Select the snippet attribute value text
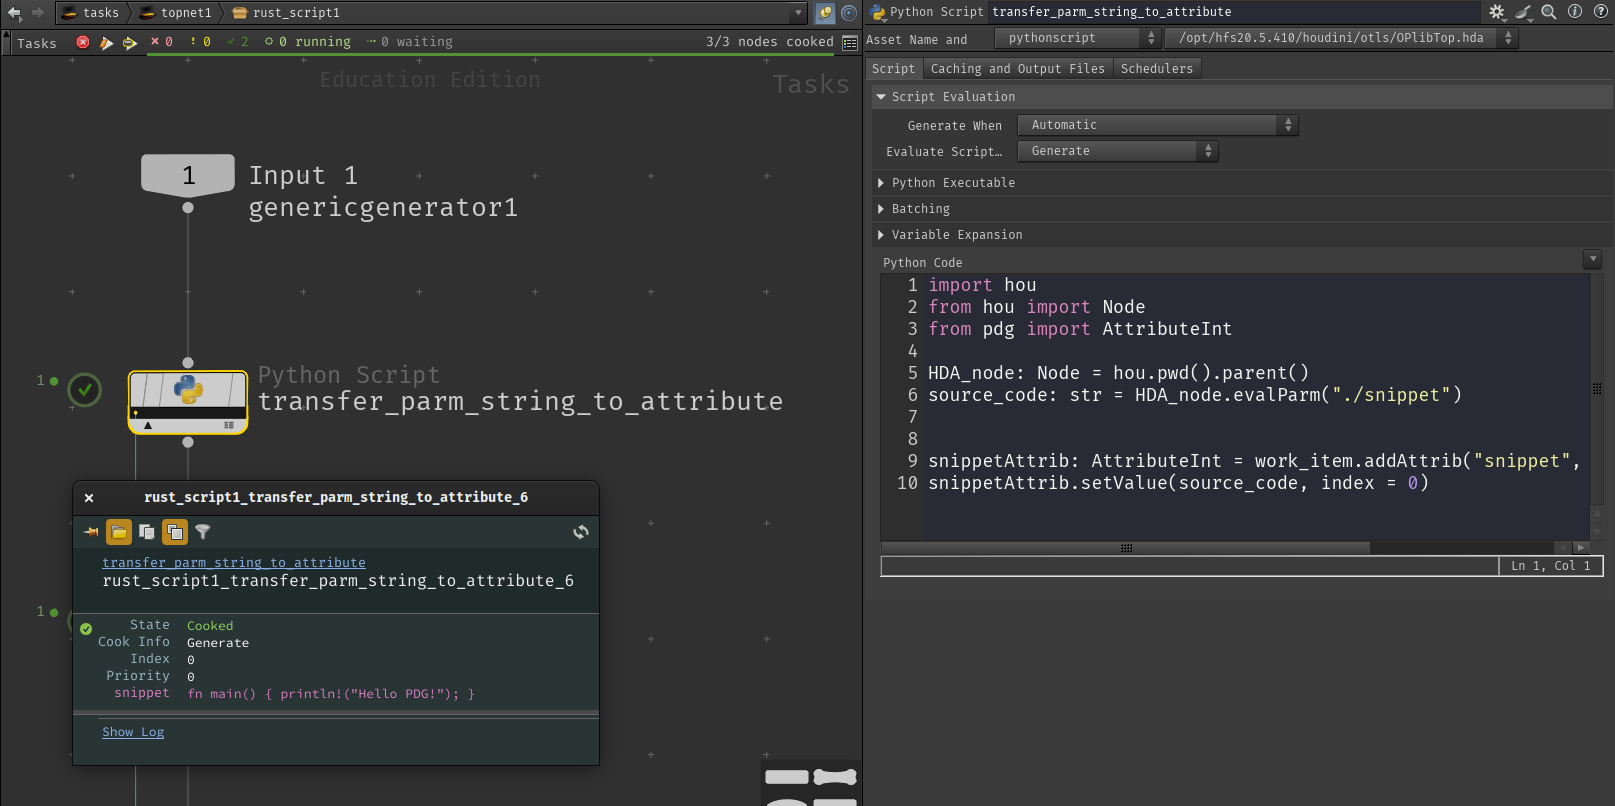 (x=331, y=694)
